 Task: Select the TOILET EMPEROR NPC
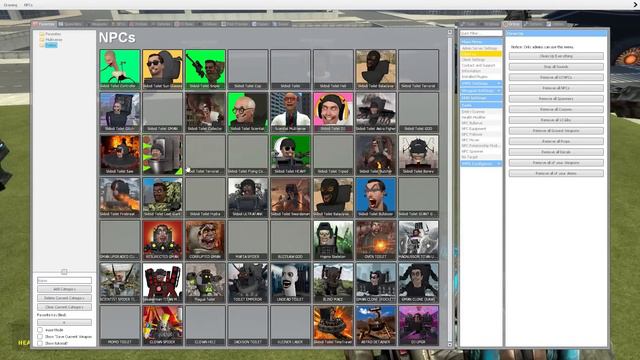coord(248,282)
